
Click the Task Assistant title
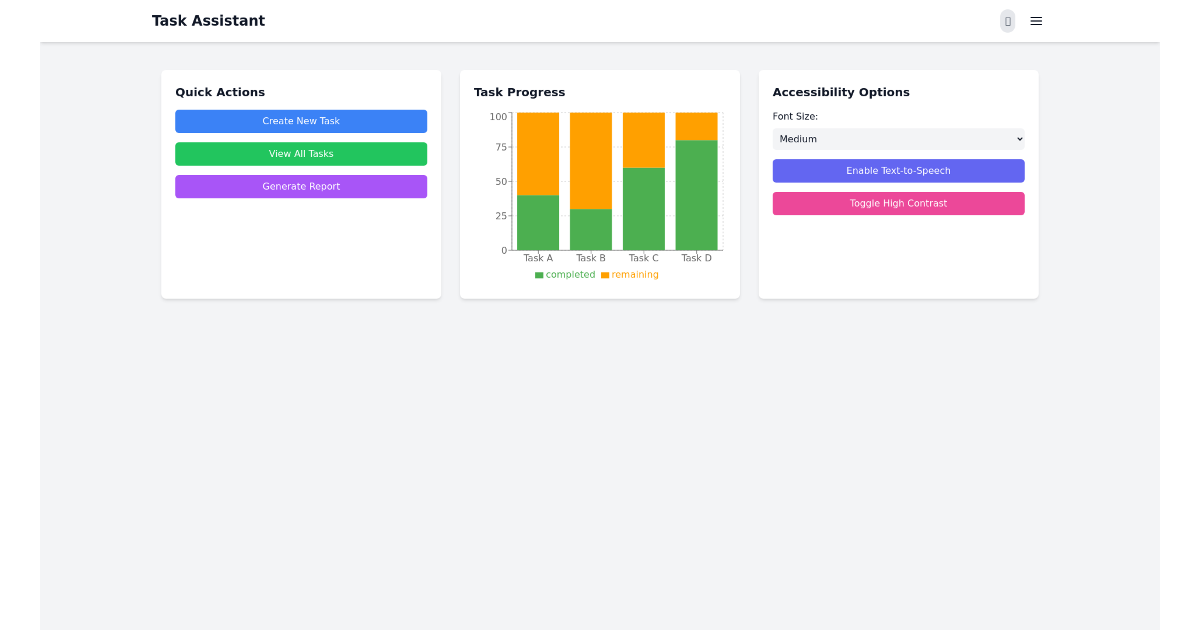pos(208,20)
